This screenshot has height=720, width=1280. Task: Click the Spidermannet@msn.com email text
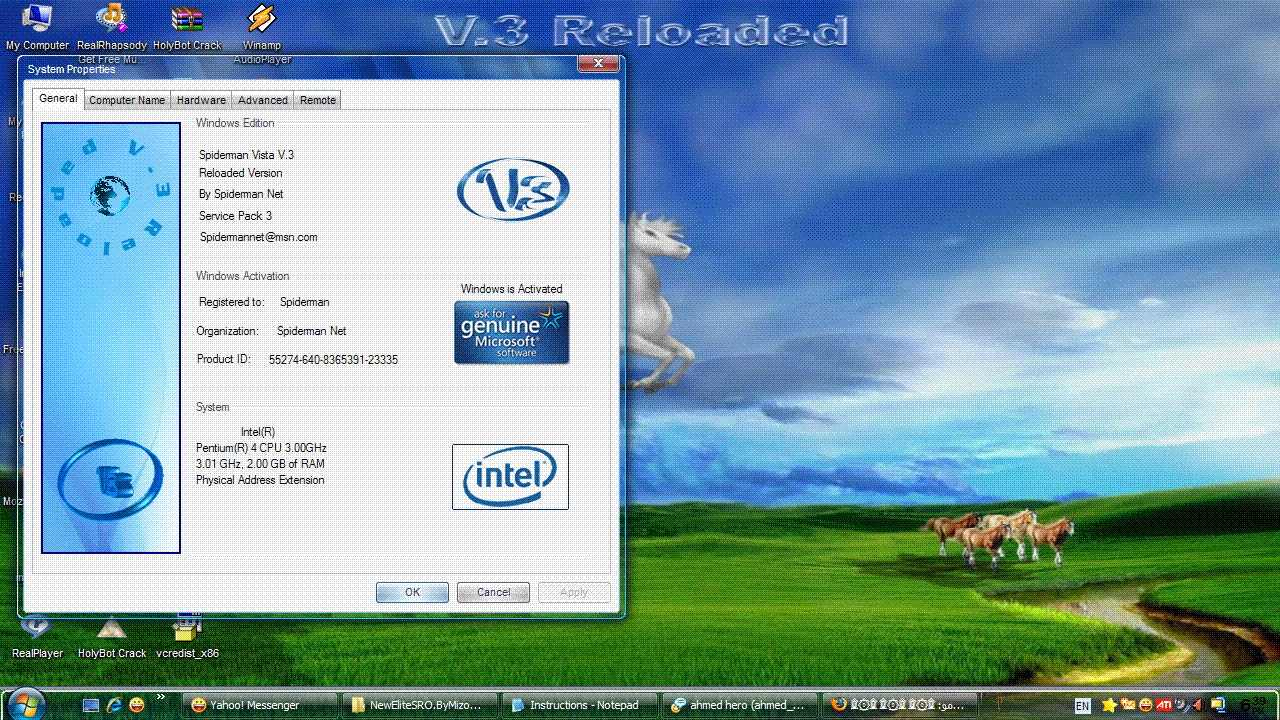[258, 237]
